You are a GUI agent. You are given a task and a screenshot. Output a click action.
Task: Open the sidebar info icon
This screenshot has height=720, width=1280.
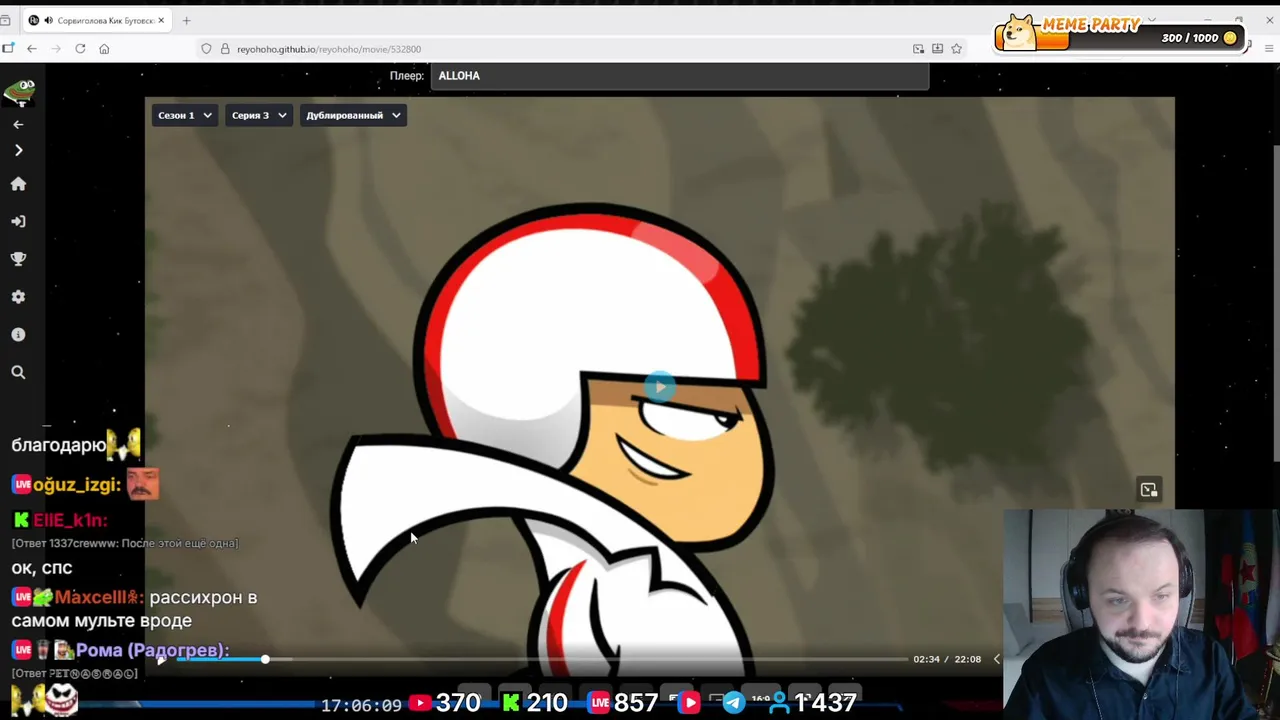click(x=18, y=335)
